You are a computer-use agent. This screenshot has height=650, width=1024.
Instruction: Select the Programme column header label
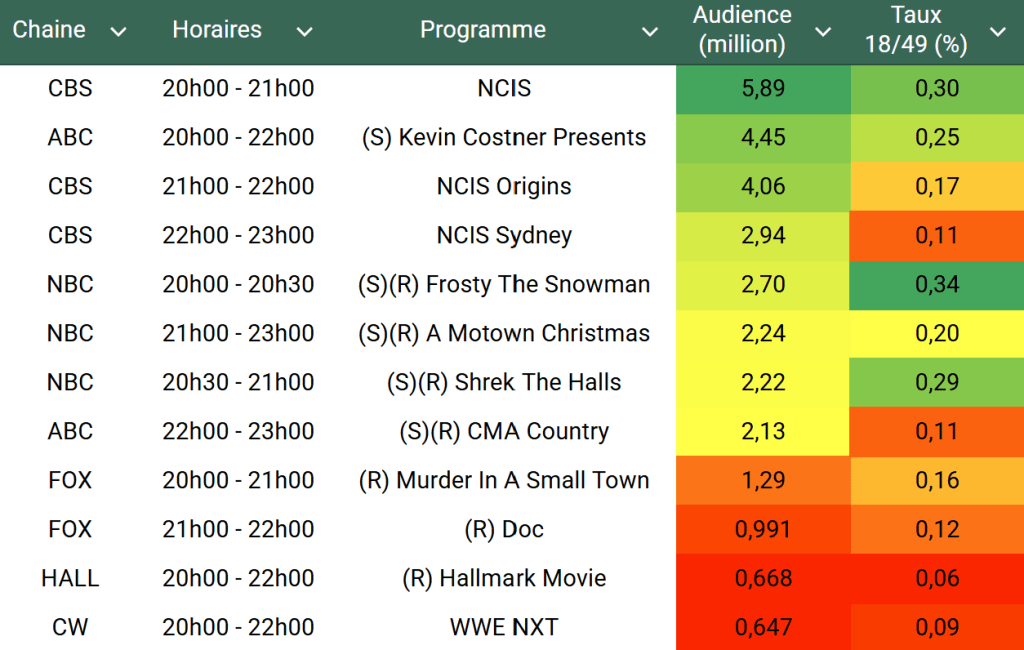(483, 30)
